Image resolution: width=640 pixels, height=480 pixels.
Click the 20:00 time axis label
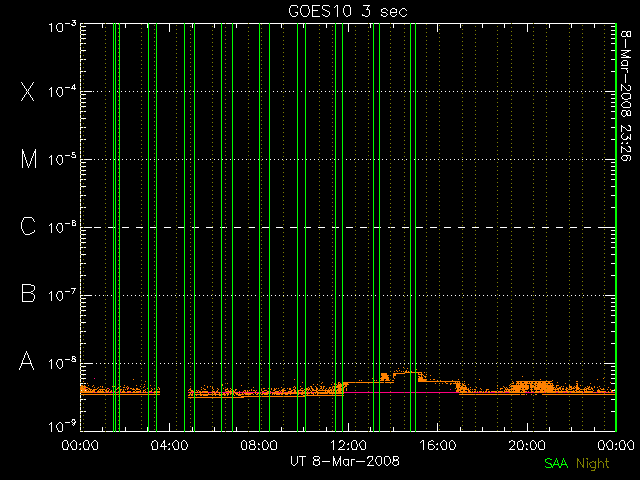[x=527, y=445]
